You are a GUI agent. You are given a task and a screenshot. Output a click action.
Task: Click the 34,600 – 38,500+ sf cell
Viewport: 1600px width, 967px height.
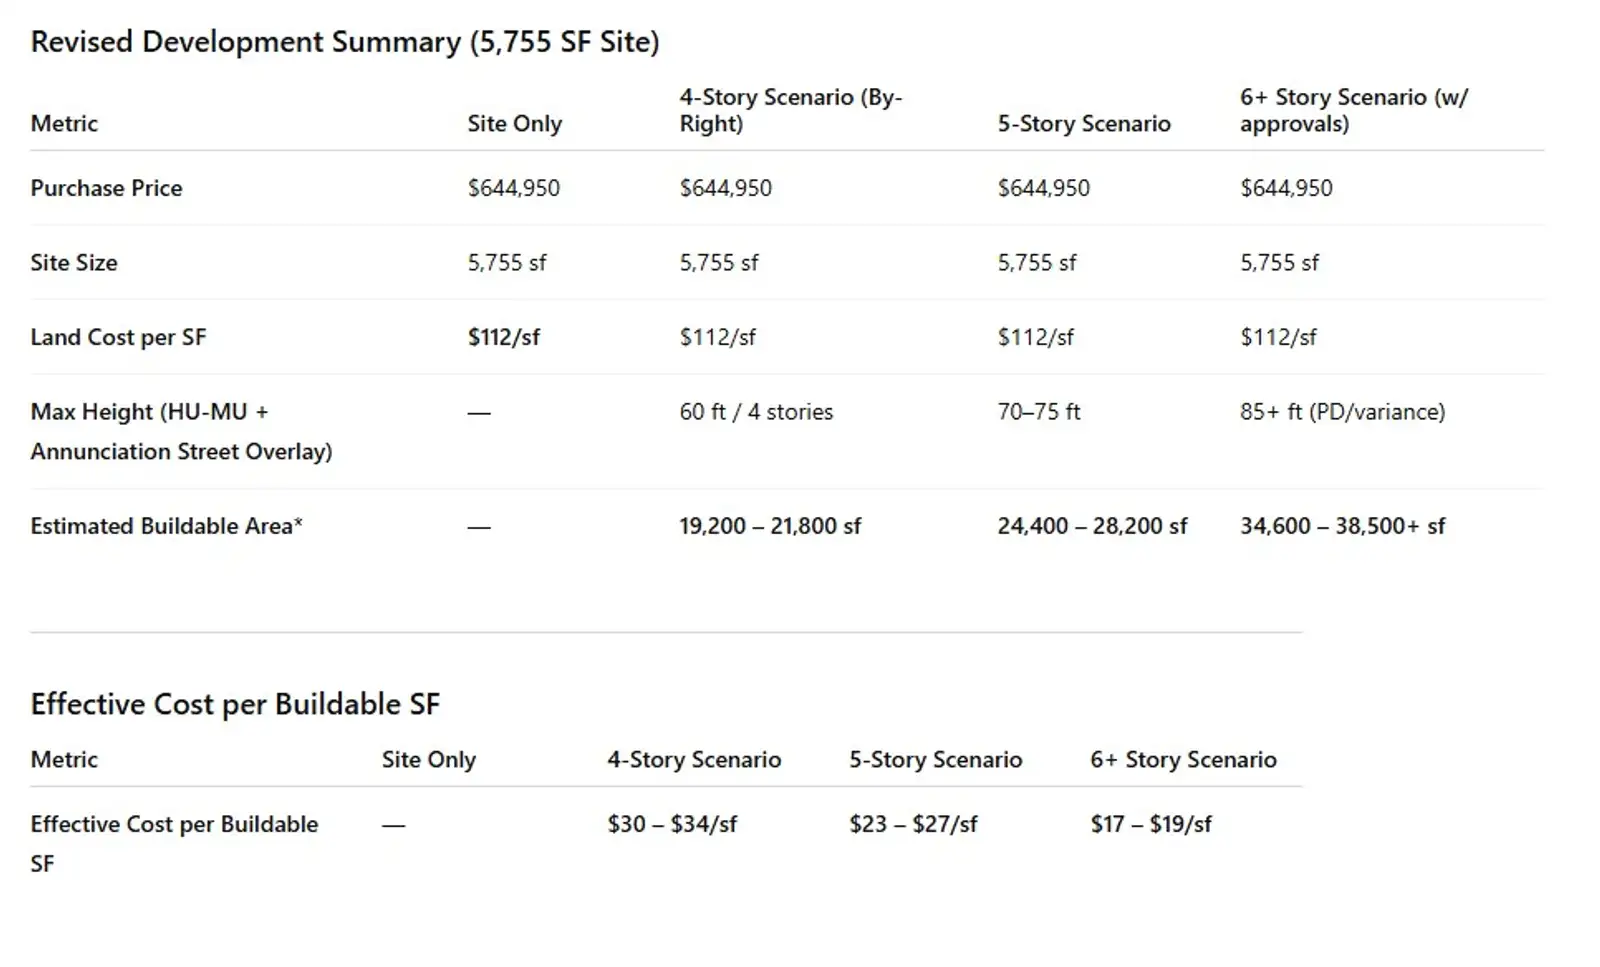point(1342,526)
